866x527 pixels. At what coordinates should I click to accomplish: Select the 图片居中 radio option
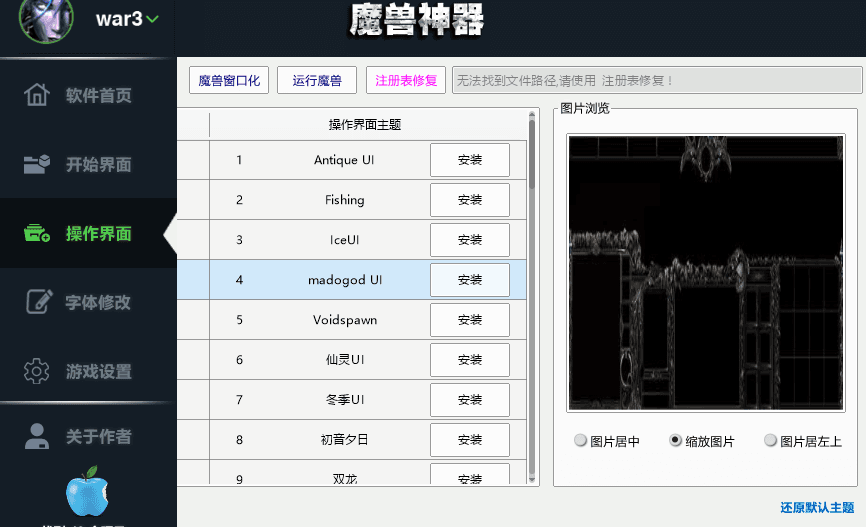(x=581, y=441)
